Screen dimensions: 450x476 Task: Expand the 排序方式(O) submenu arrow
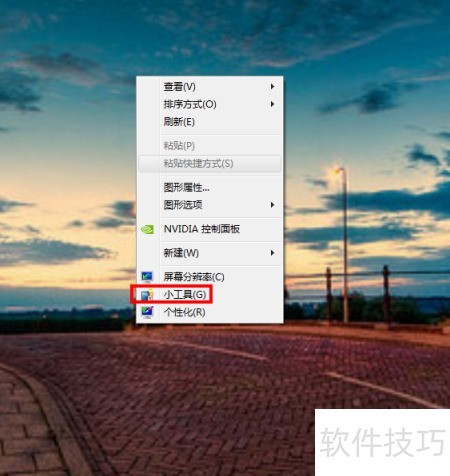tap(272, 104)
